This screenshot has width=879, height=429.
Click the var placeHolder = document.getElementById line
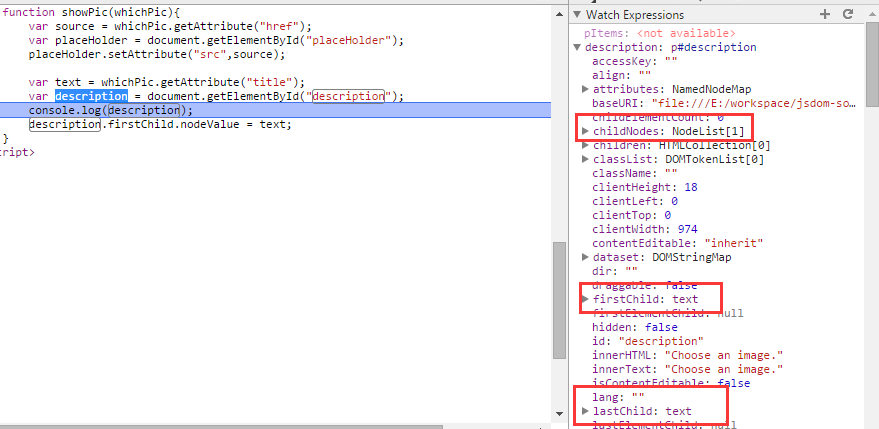click(216, 40)
